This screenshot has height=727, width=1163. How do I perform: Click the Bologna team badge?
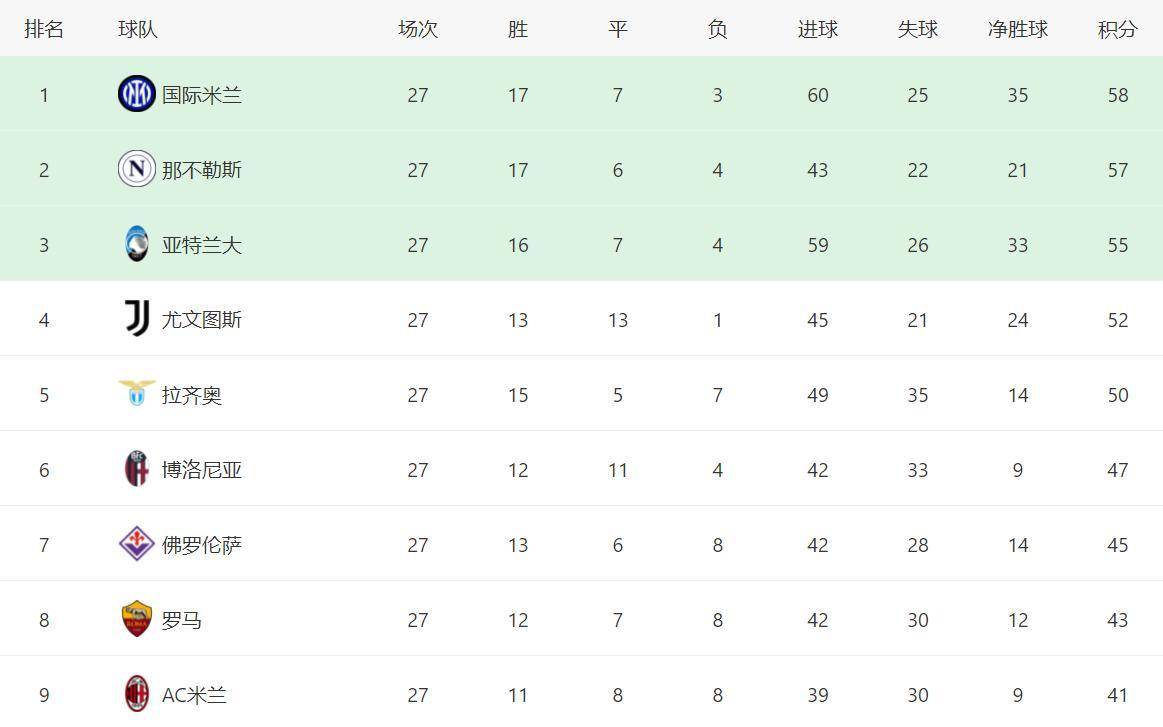point(136,469)
